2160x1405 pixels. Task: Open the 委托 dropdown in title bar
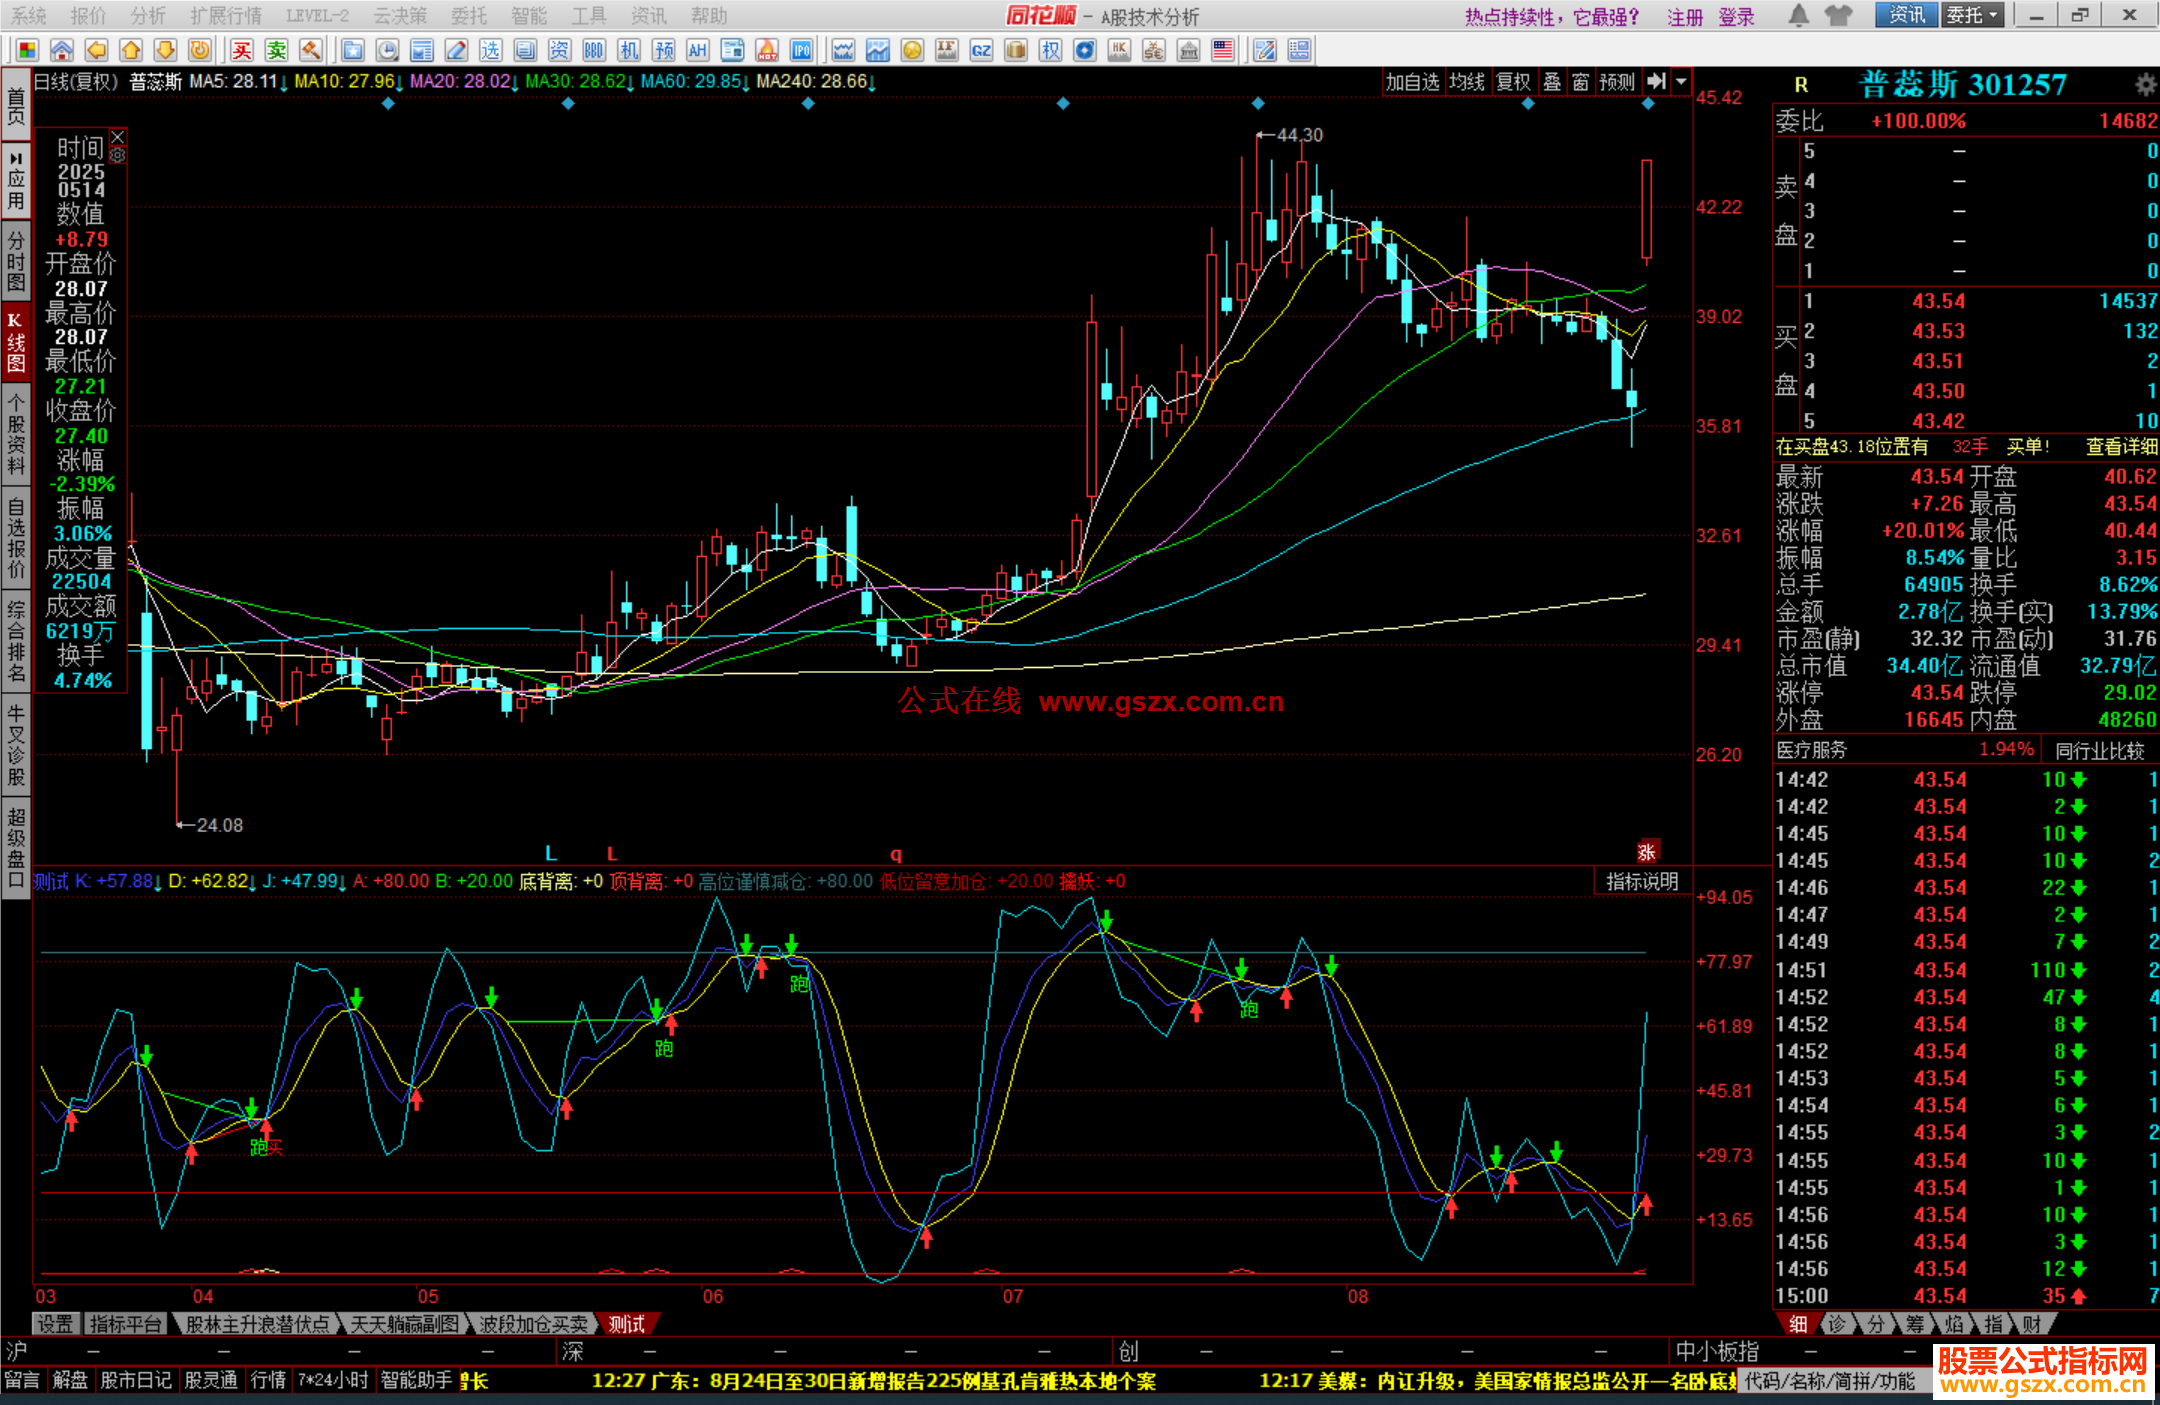(x=1972, y=15)
